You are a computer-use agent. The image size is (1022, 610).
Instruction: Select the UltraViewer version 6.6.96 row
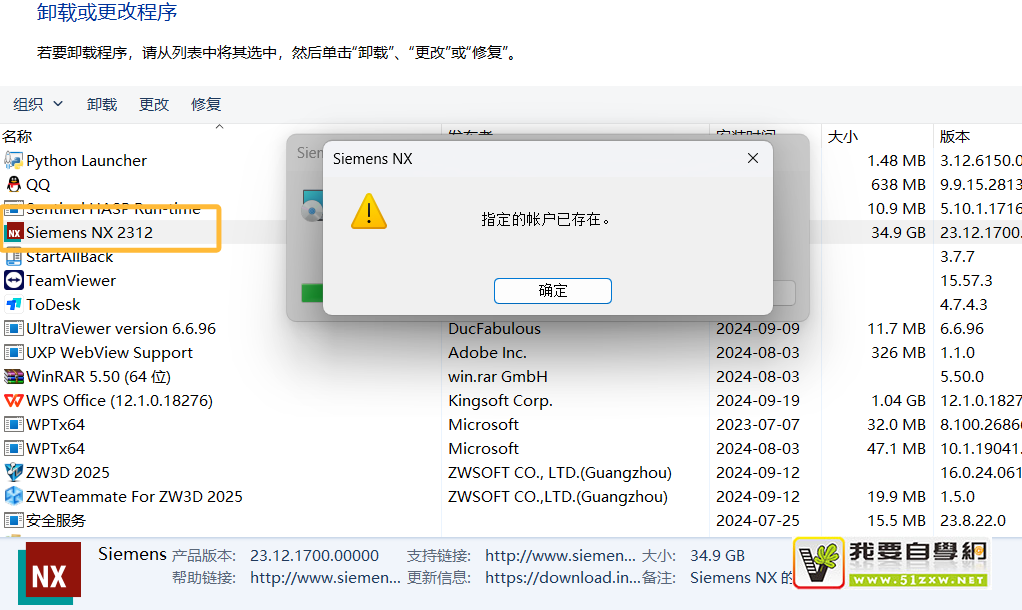point(511,328)
